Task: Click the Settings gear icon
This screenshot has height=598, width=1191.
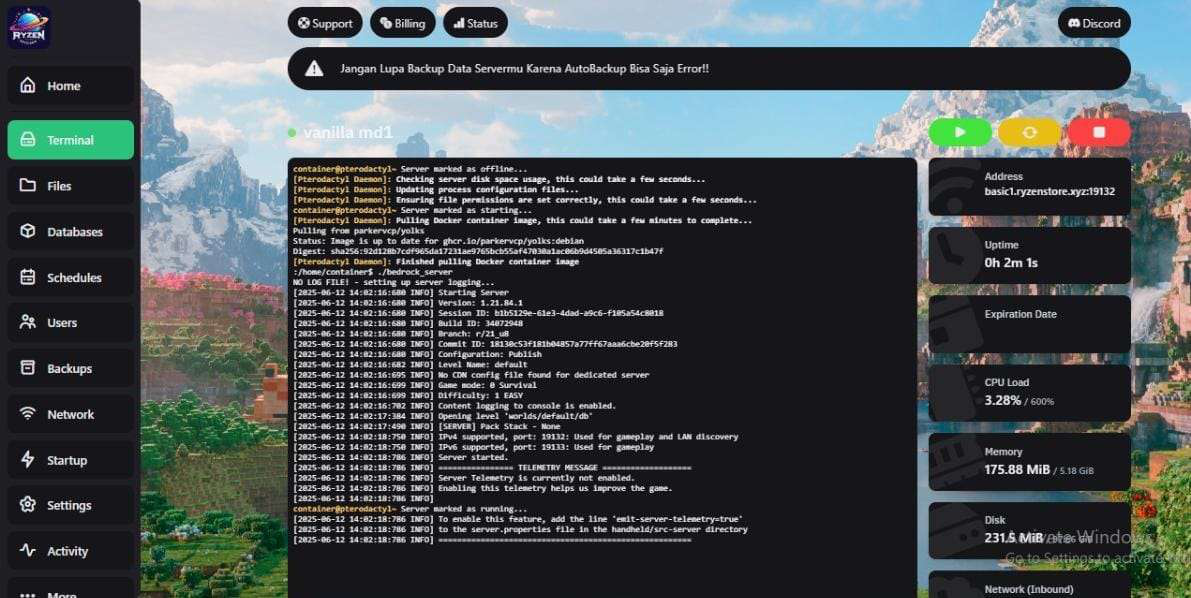Action: (x=28, y=505)
